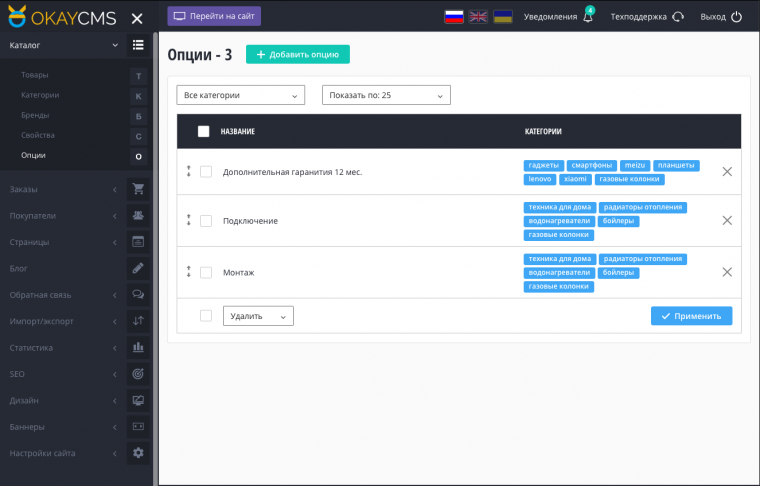Tick the select-all checkbox in table header
This screenshot has height=486, width=760.
(204, 131)
